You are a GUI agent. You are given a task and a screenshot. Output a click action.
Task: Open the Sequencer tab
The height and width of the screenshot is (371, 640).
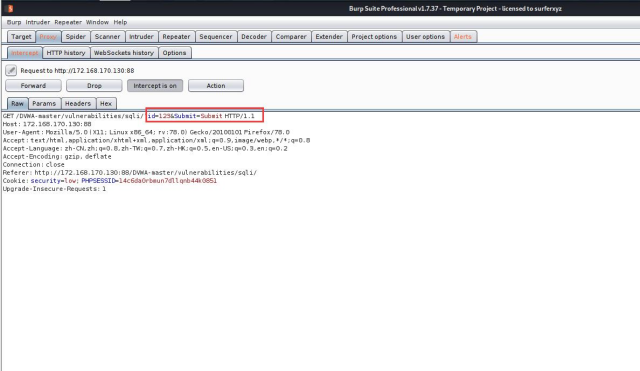coord(216,37)
